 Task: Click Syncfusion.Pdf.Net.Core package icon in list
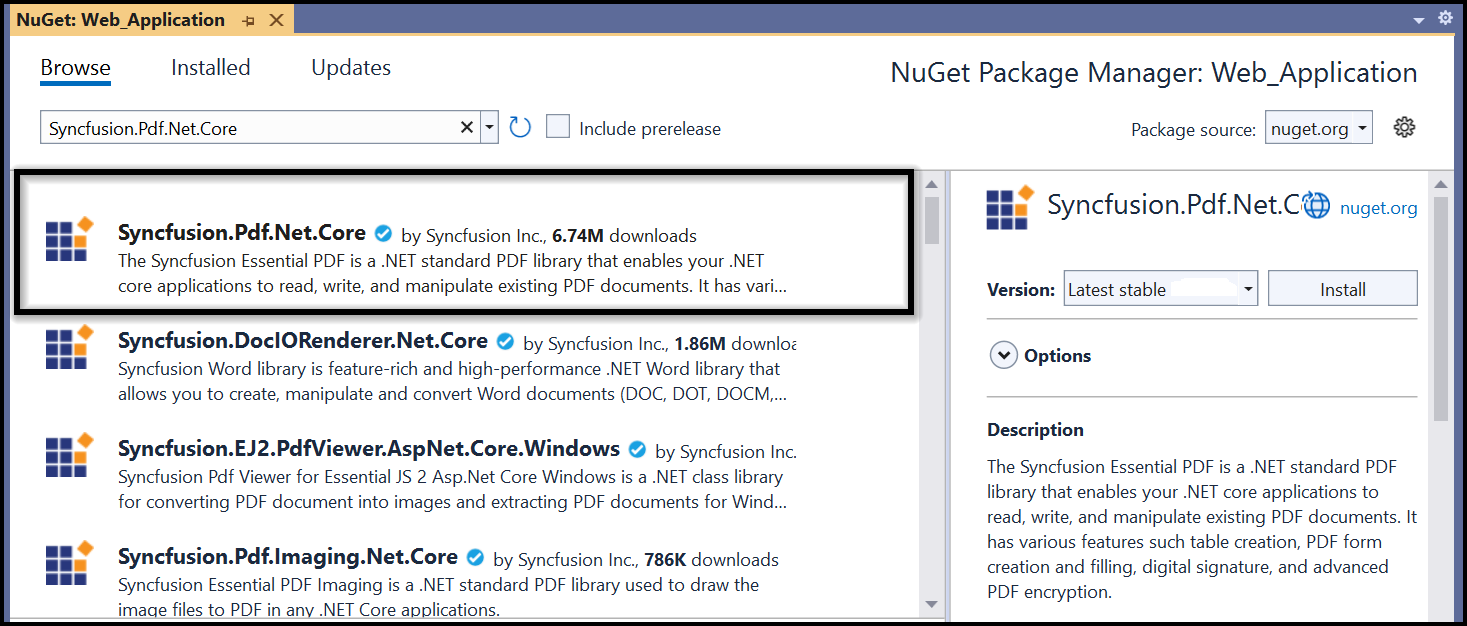tap(69, 239)
